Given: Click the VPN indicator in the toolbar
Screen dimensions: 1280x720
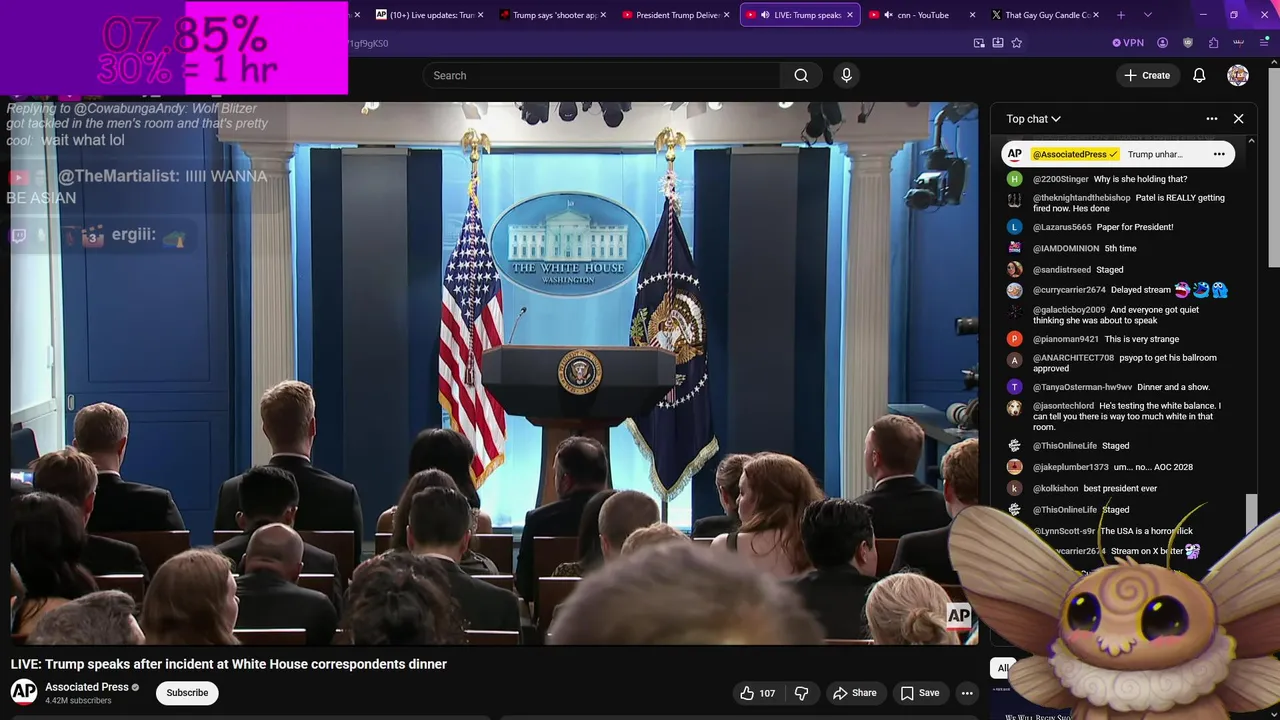Looking at the screenshot, I should click(x=1128, y=43).
